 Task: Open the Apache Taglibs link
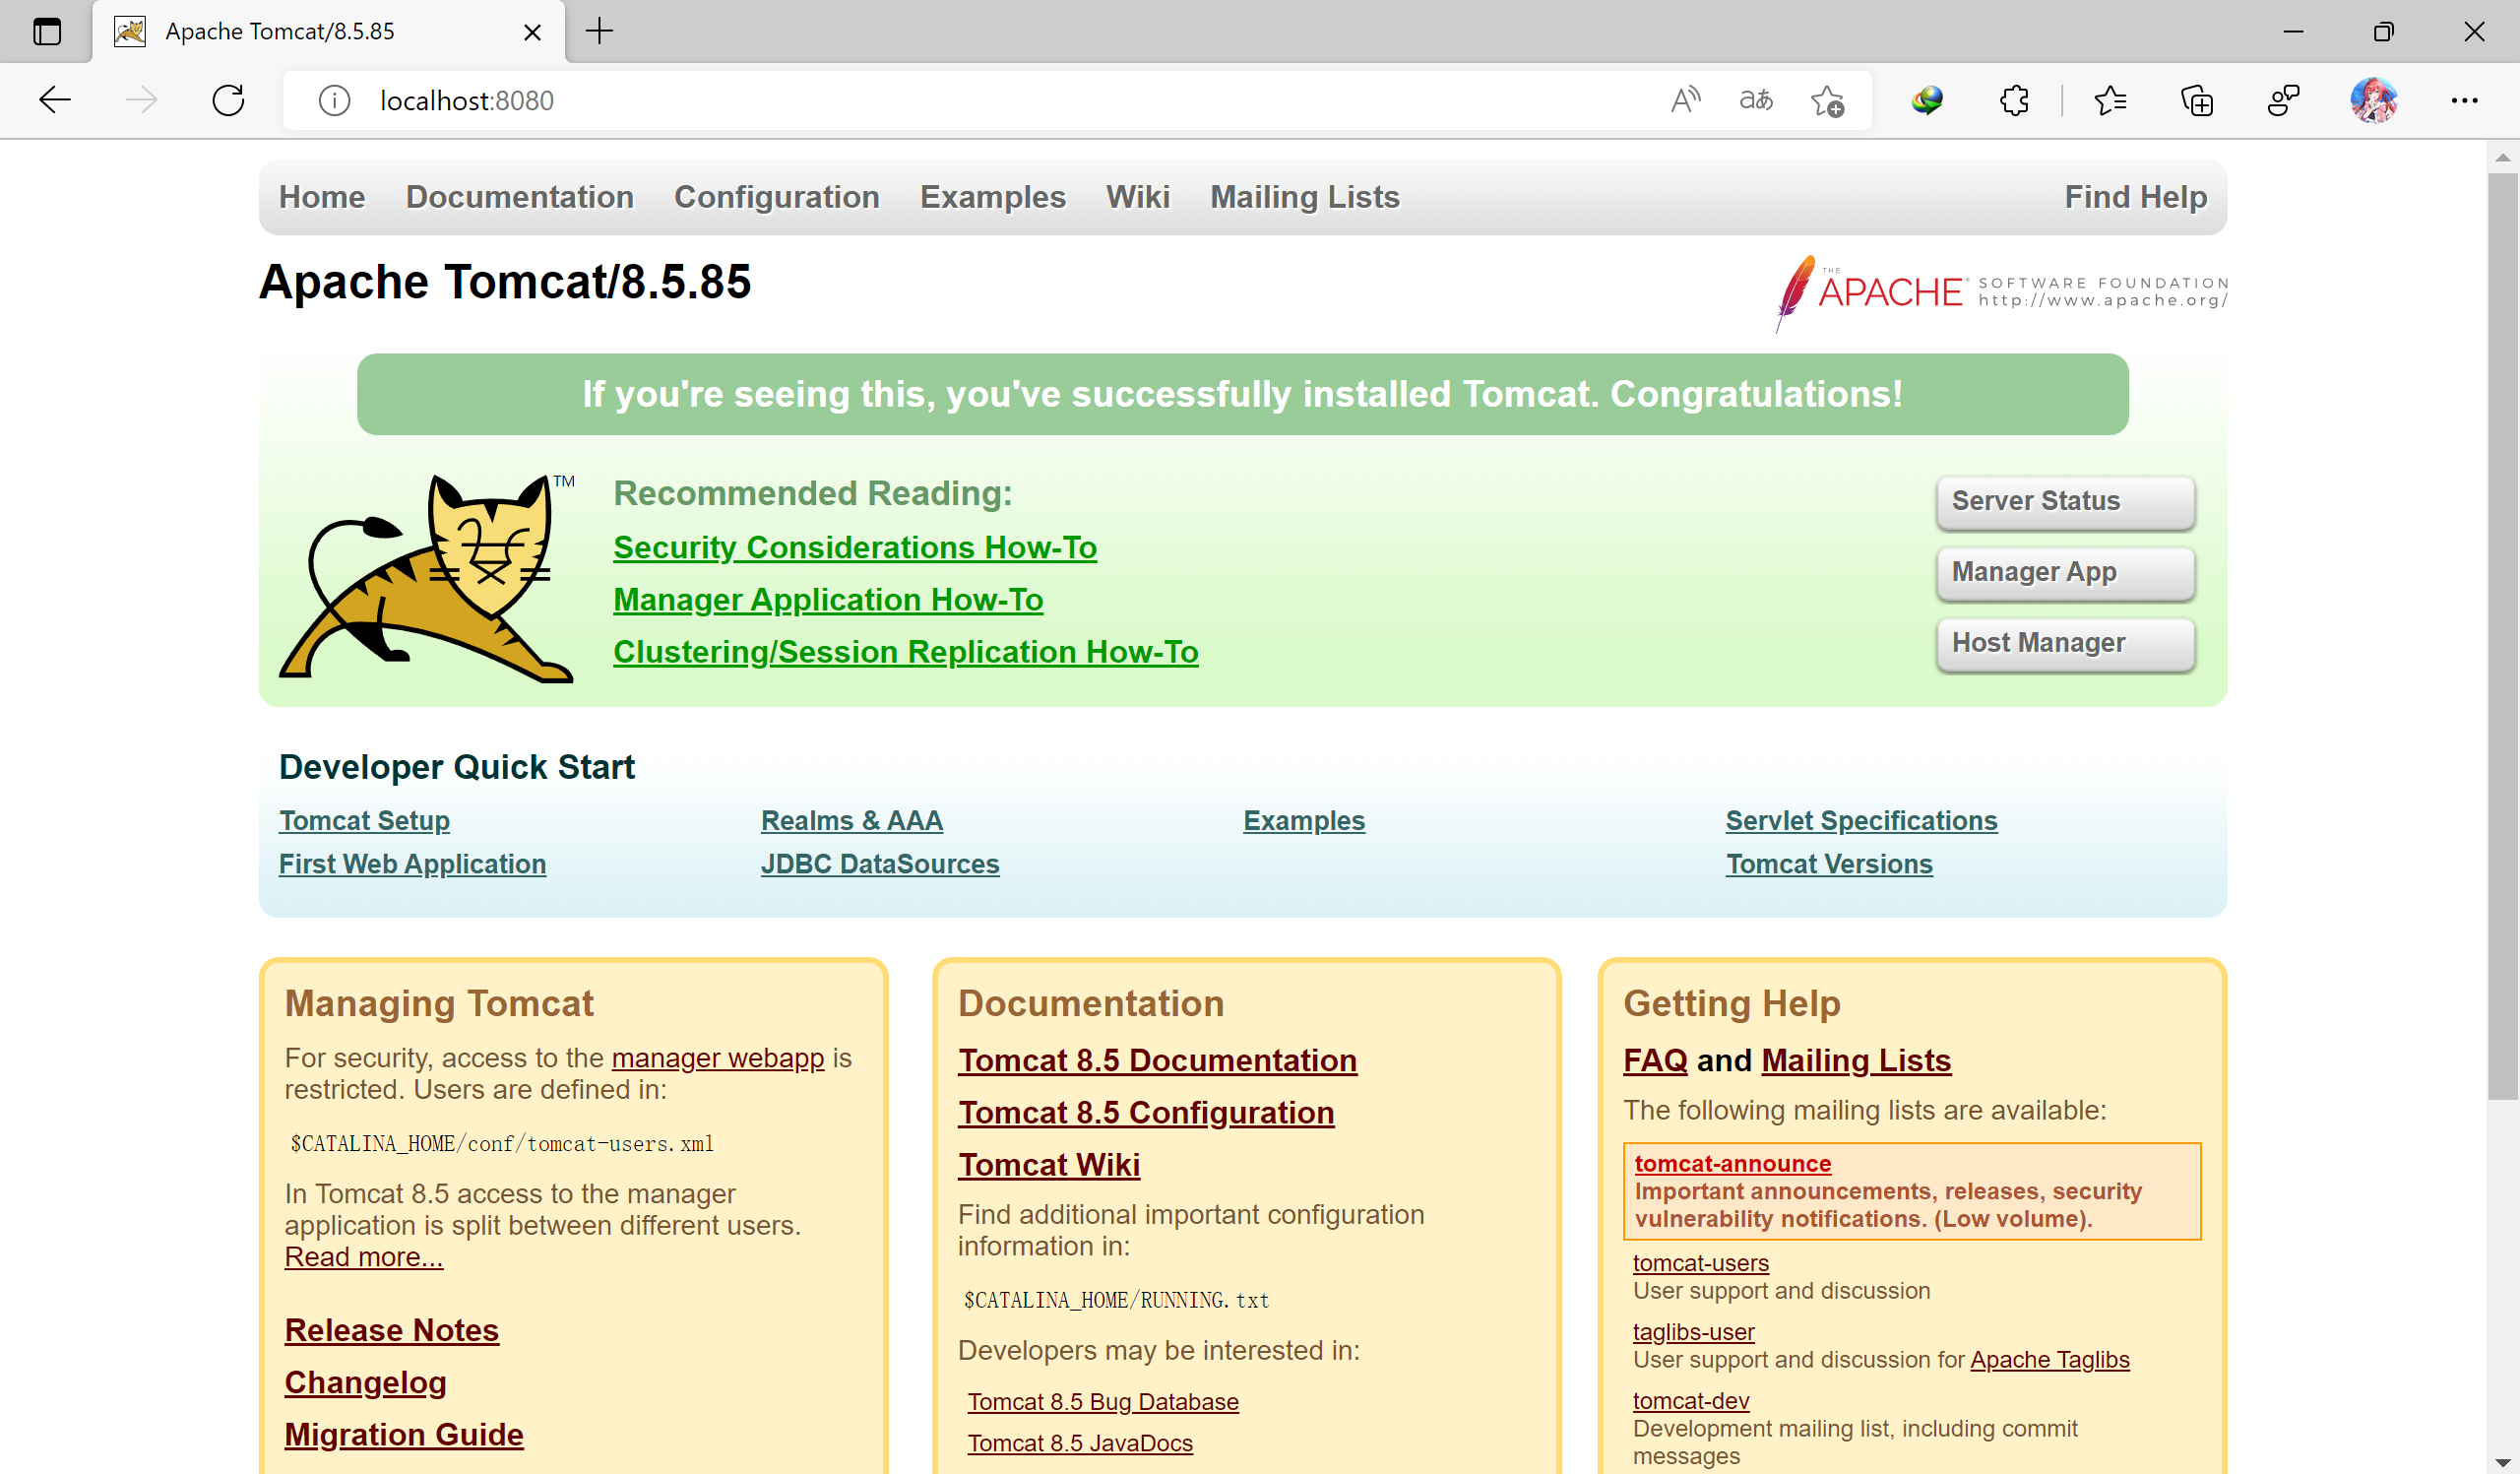pos(2050,1360)
